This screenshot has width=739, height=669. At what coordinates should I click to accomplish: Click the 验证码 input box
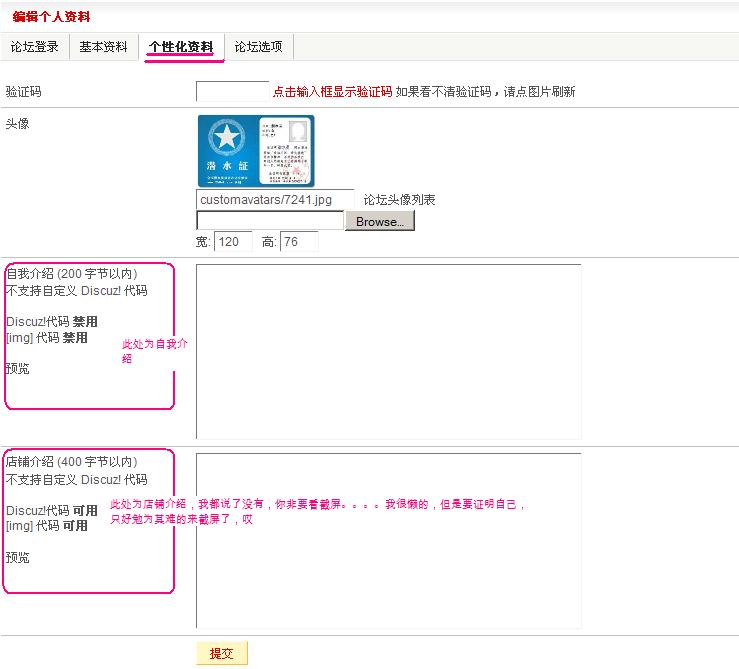coord(232,91)
